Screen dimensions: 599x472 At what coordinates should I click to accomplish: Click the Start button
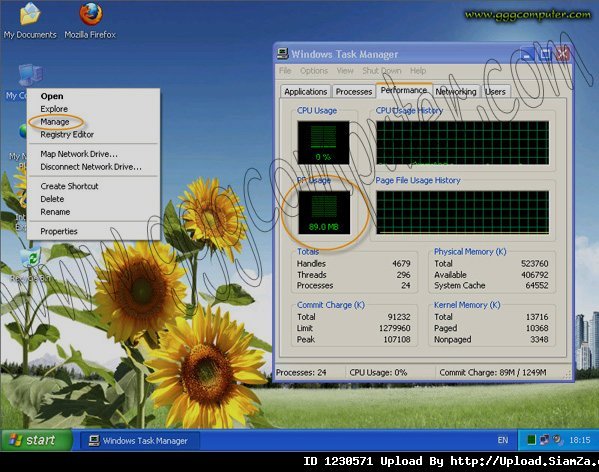36,440
